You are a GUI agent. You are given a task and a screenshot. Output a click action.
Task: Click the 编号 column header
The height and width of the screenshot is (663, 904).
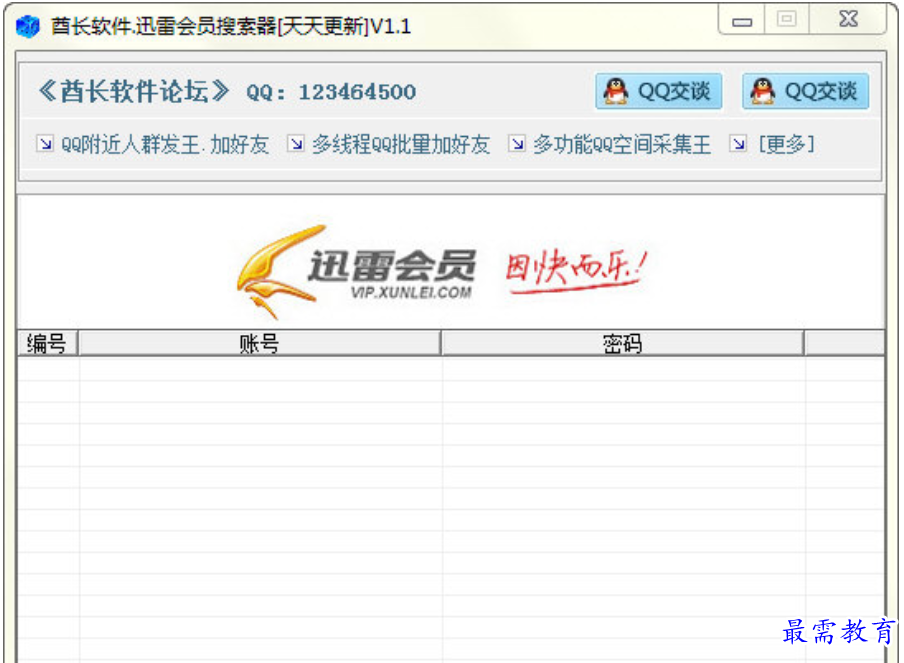coord(47,343)
